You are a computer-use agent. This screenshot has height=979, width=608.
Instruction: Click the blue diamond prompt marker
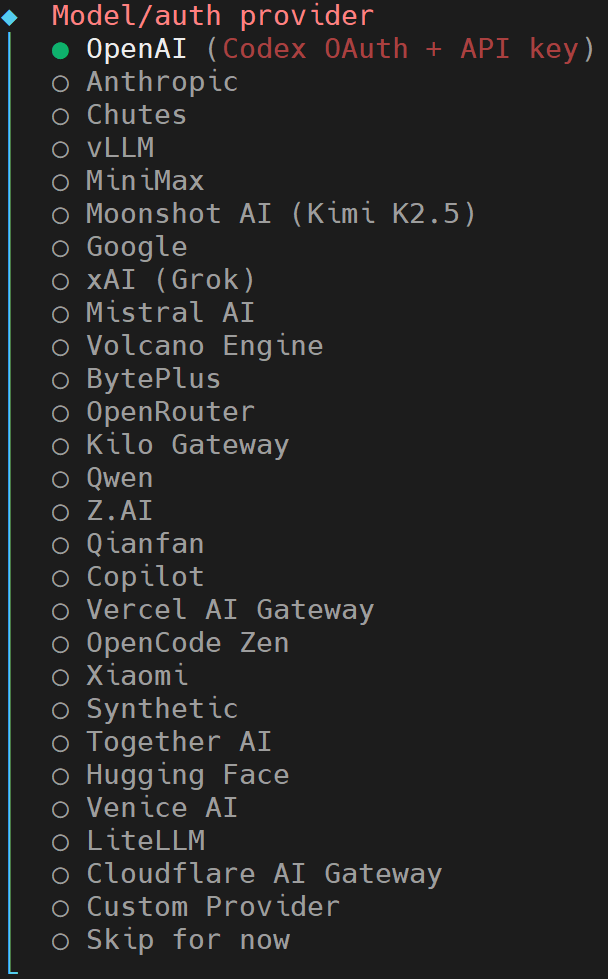click(x=9, y=16)
